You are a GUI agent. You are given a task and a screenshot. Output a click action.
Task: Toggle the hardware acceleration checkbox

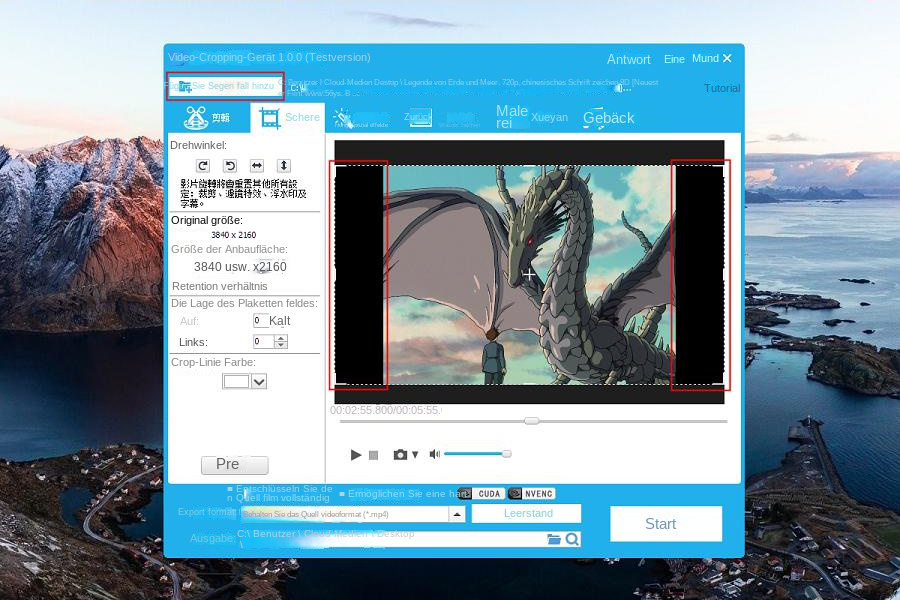(x=342, y=494)
